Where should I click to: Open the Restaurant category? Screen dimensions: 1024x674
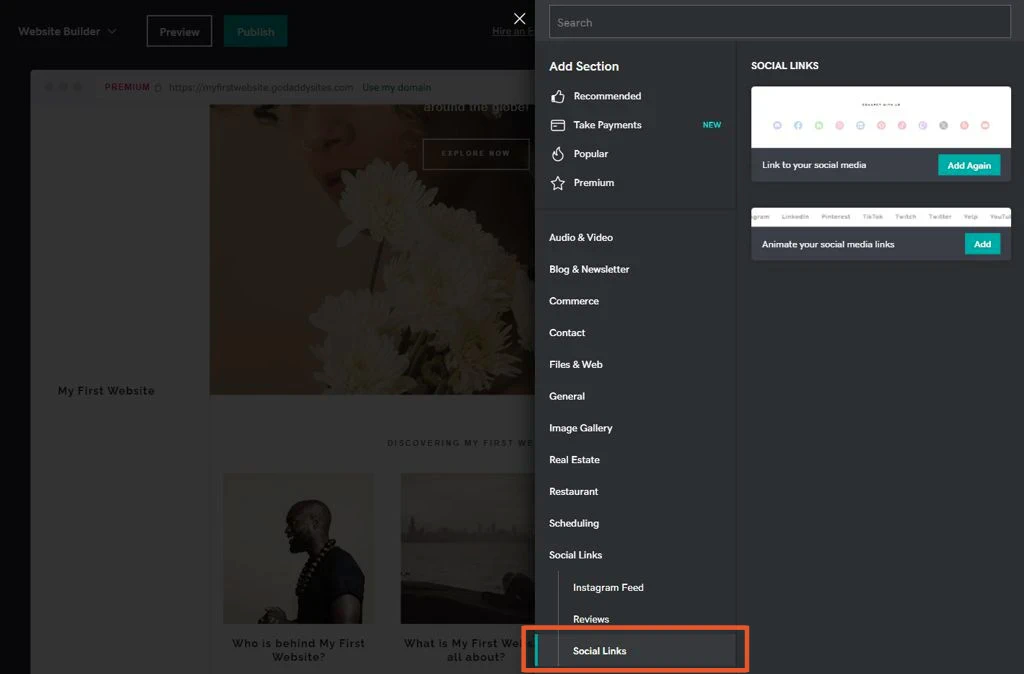point(573,491)
